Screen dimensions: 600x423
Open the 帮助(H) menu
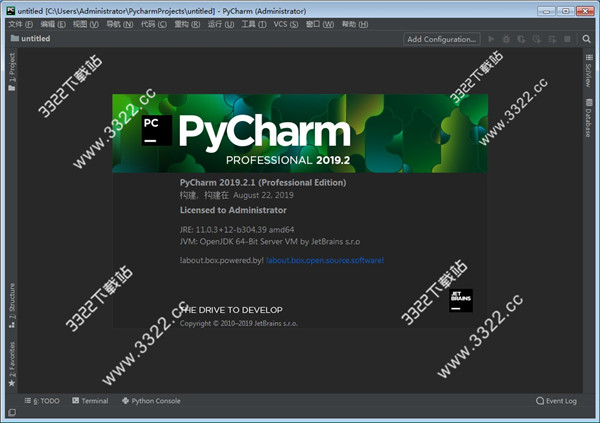[x=355, y=24]
